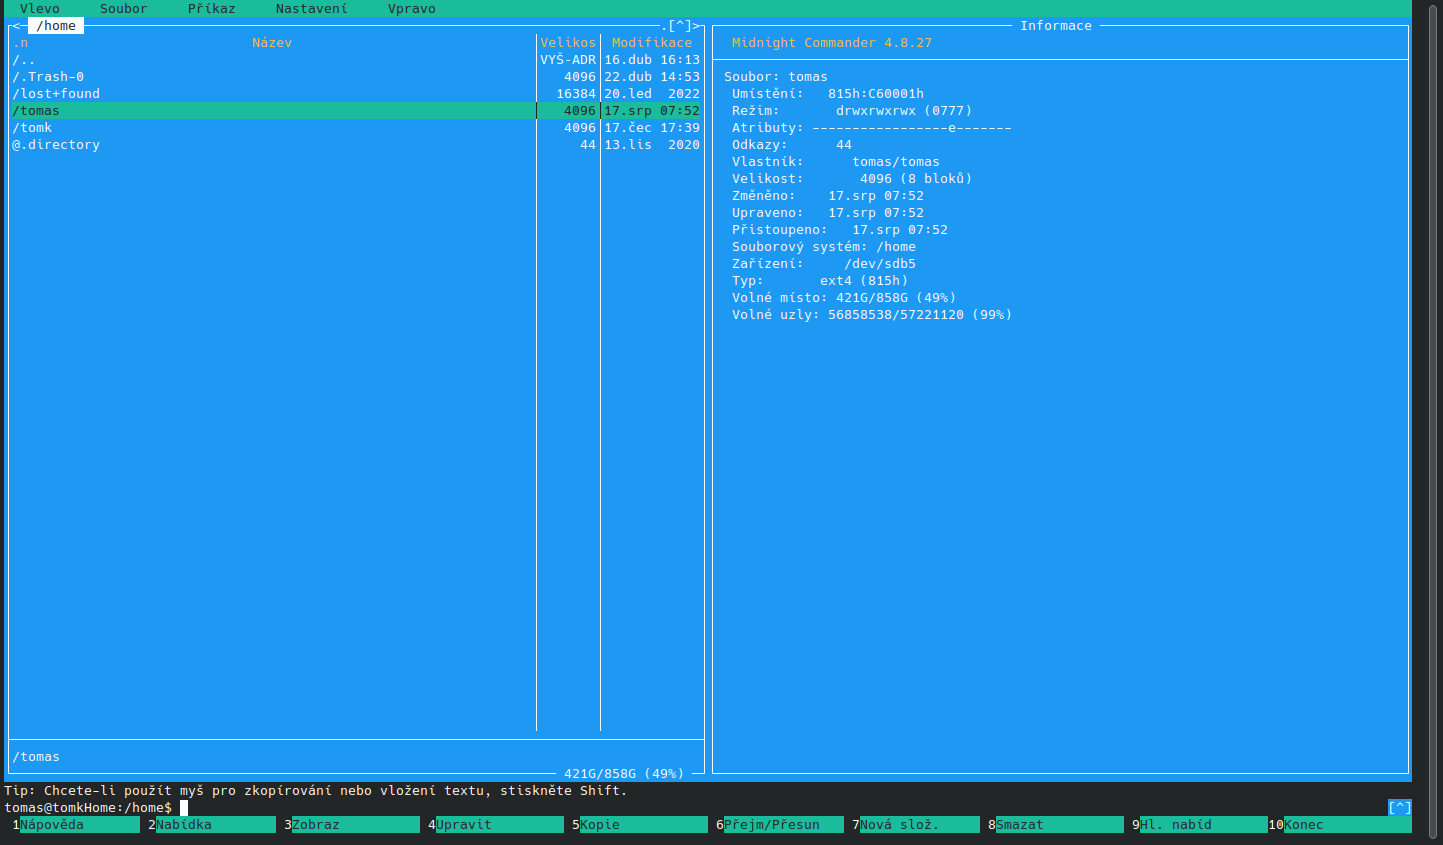Click the 4 Upravit function key

(x=496, y=825)
